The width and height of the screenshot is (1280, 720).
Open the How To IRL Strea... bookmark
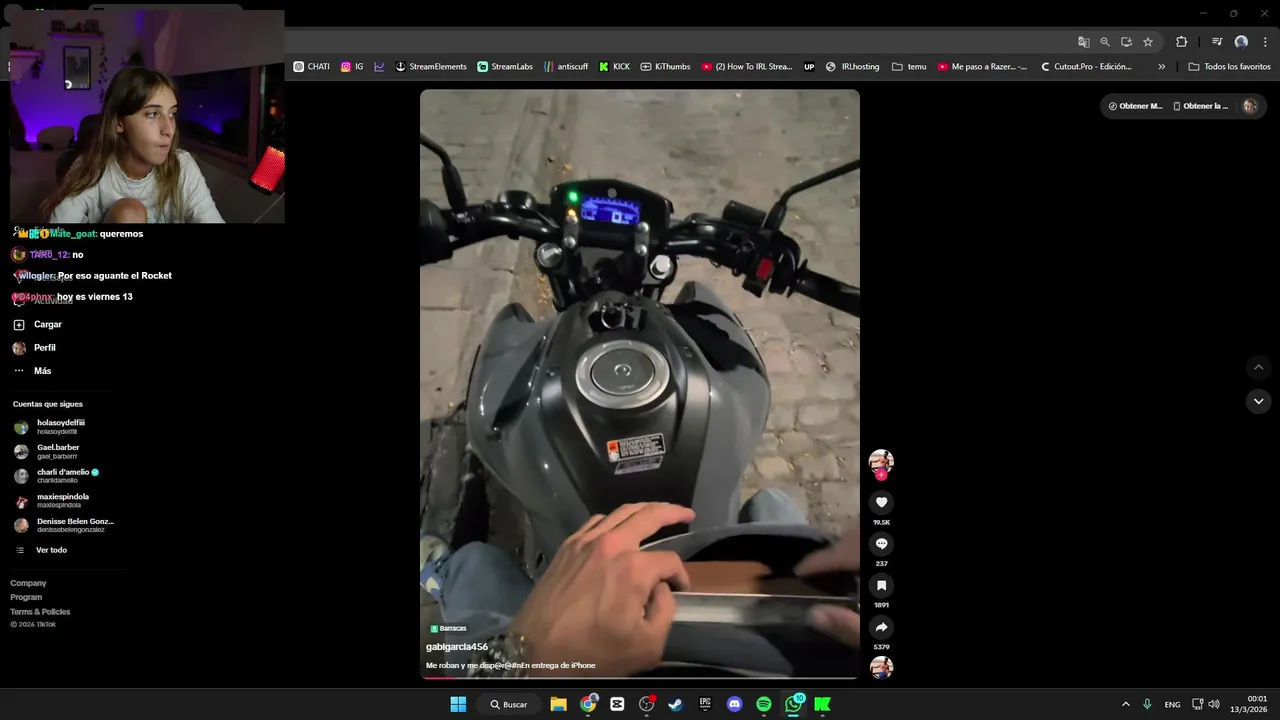coord(747,67)
